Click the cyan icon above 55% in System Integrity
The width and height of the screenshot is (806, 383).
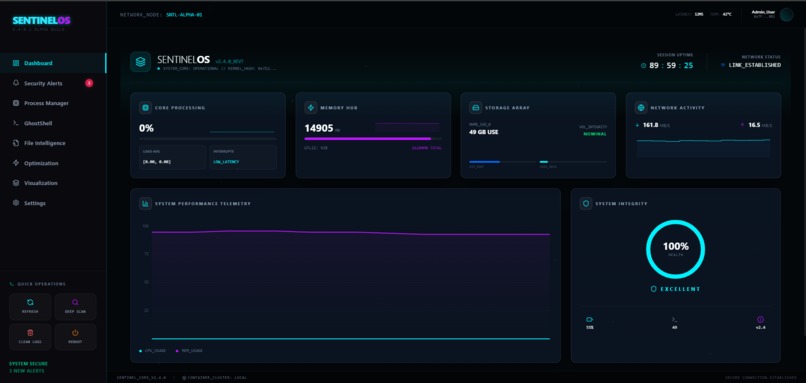pyautogui.click(x=590, y=319)
